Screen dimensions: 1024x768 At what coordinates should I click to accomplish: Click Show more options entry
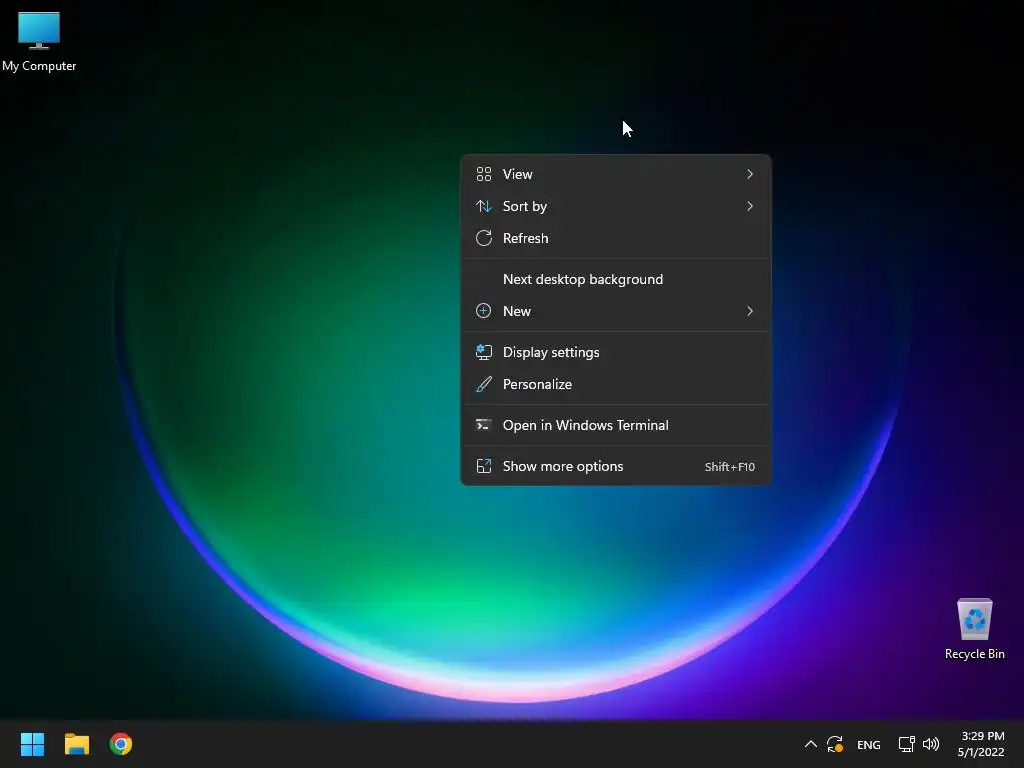616,467
